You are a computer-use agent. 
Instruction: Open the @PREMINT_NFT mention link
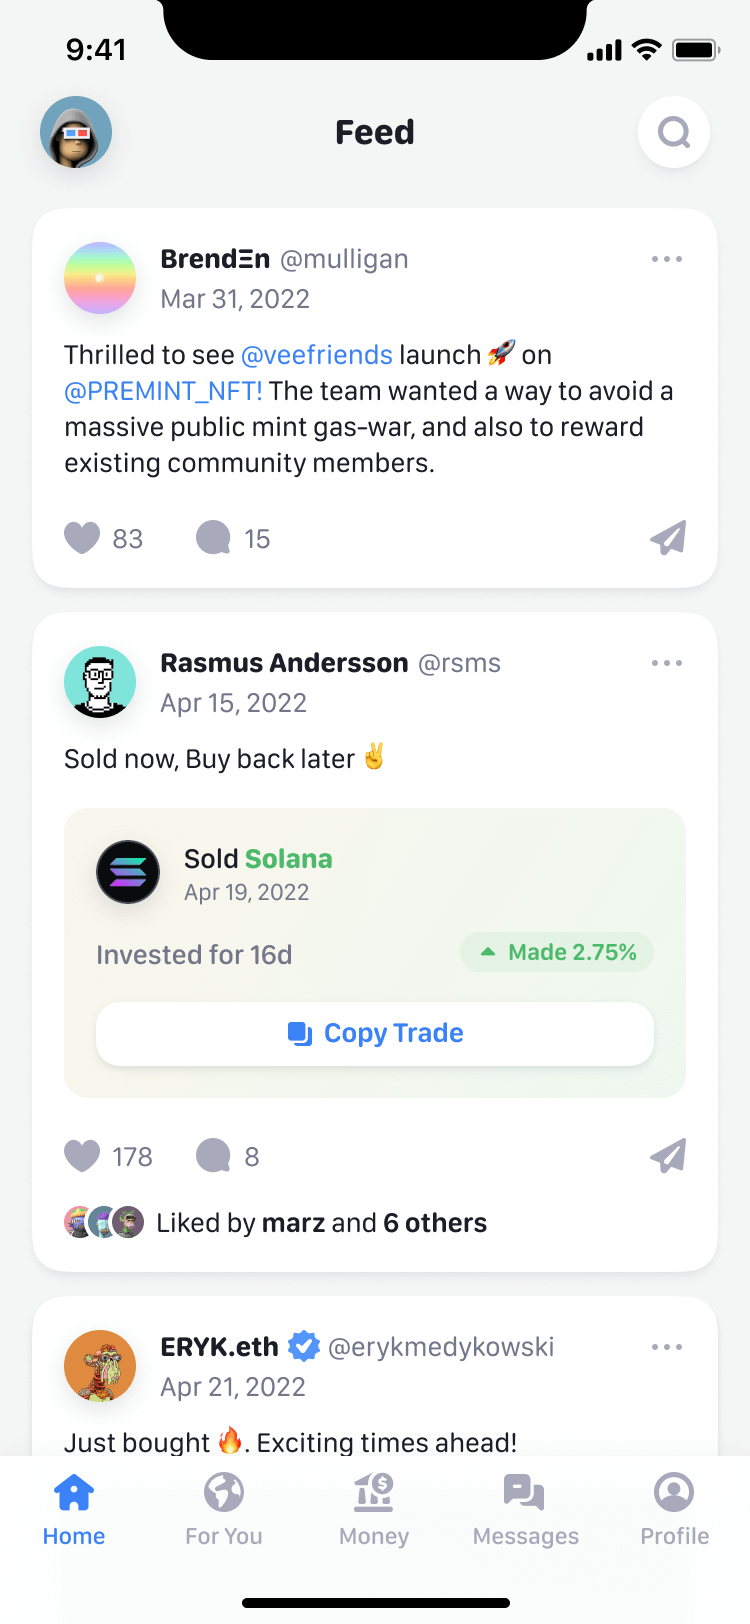(x=163, y=391)
